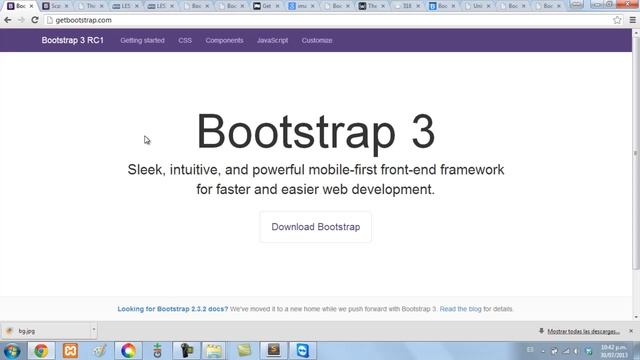Screen dimensions: 640x360
Task: Focus the getbootstrap.com address bar
Action: tap(327, 20)
